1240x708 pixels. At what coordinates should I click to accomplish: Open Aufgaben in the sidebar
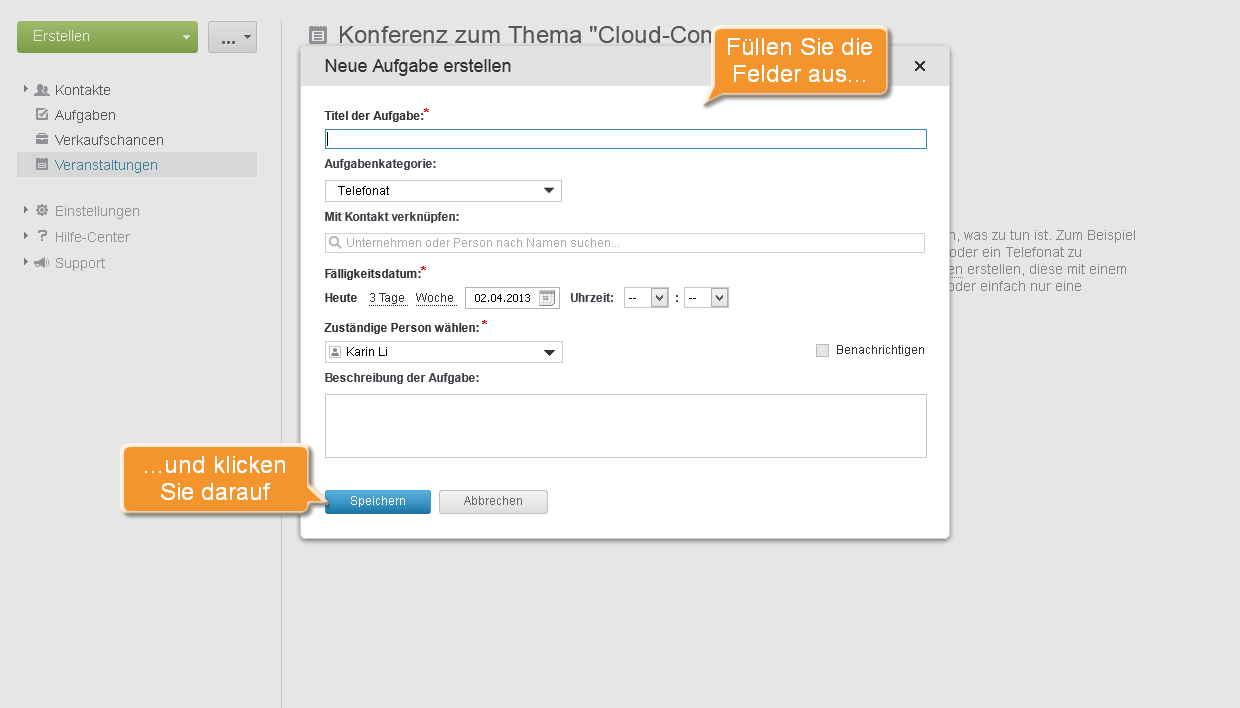(x=85, y=115)
